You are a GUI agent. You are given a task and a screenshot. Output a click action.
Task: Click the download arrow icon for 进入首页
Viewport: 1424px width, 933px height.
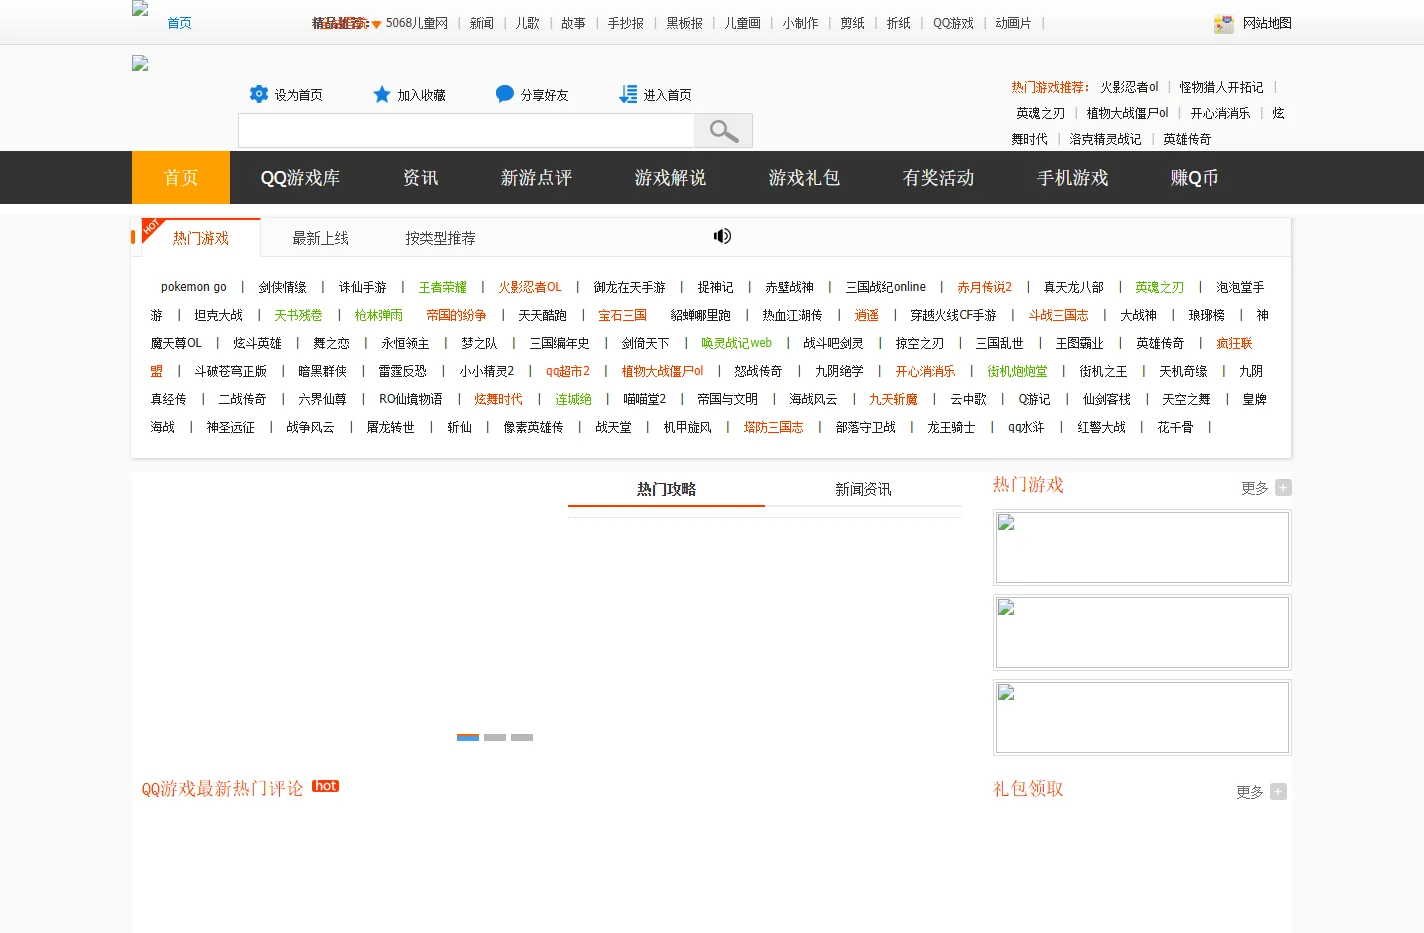[628, 94]
